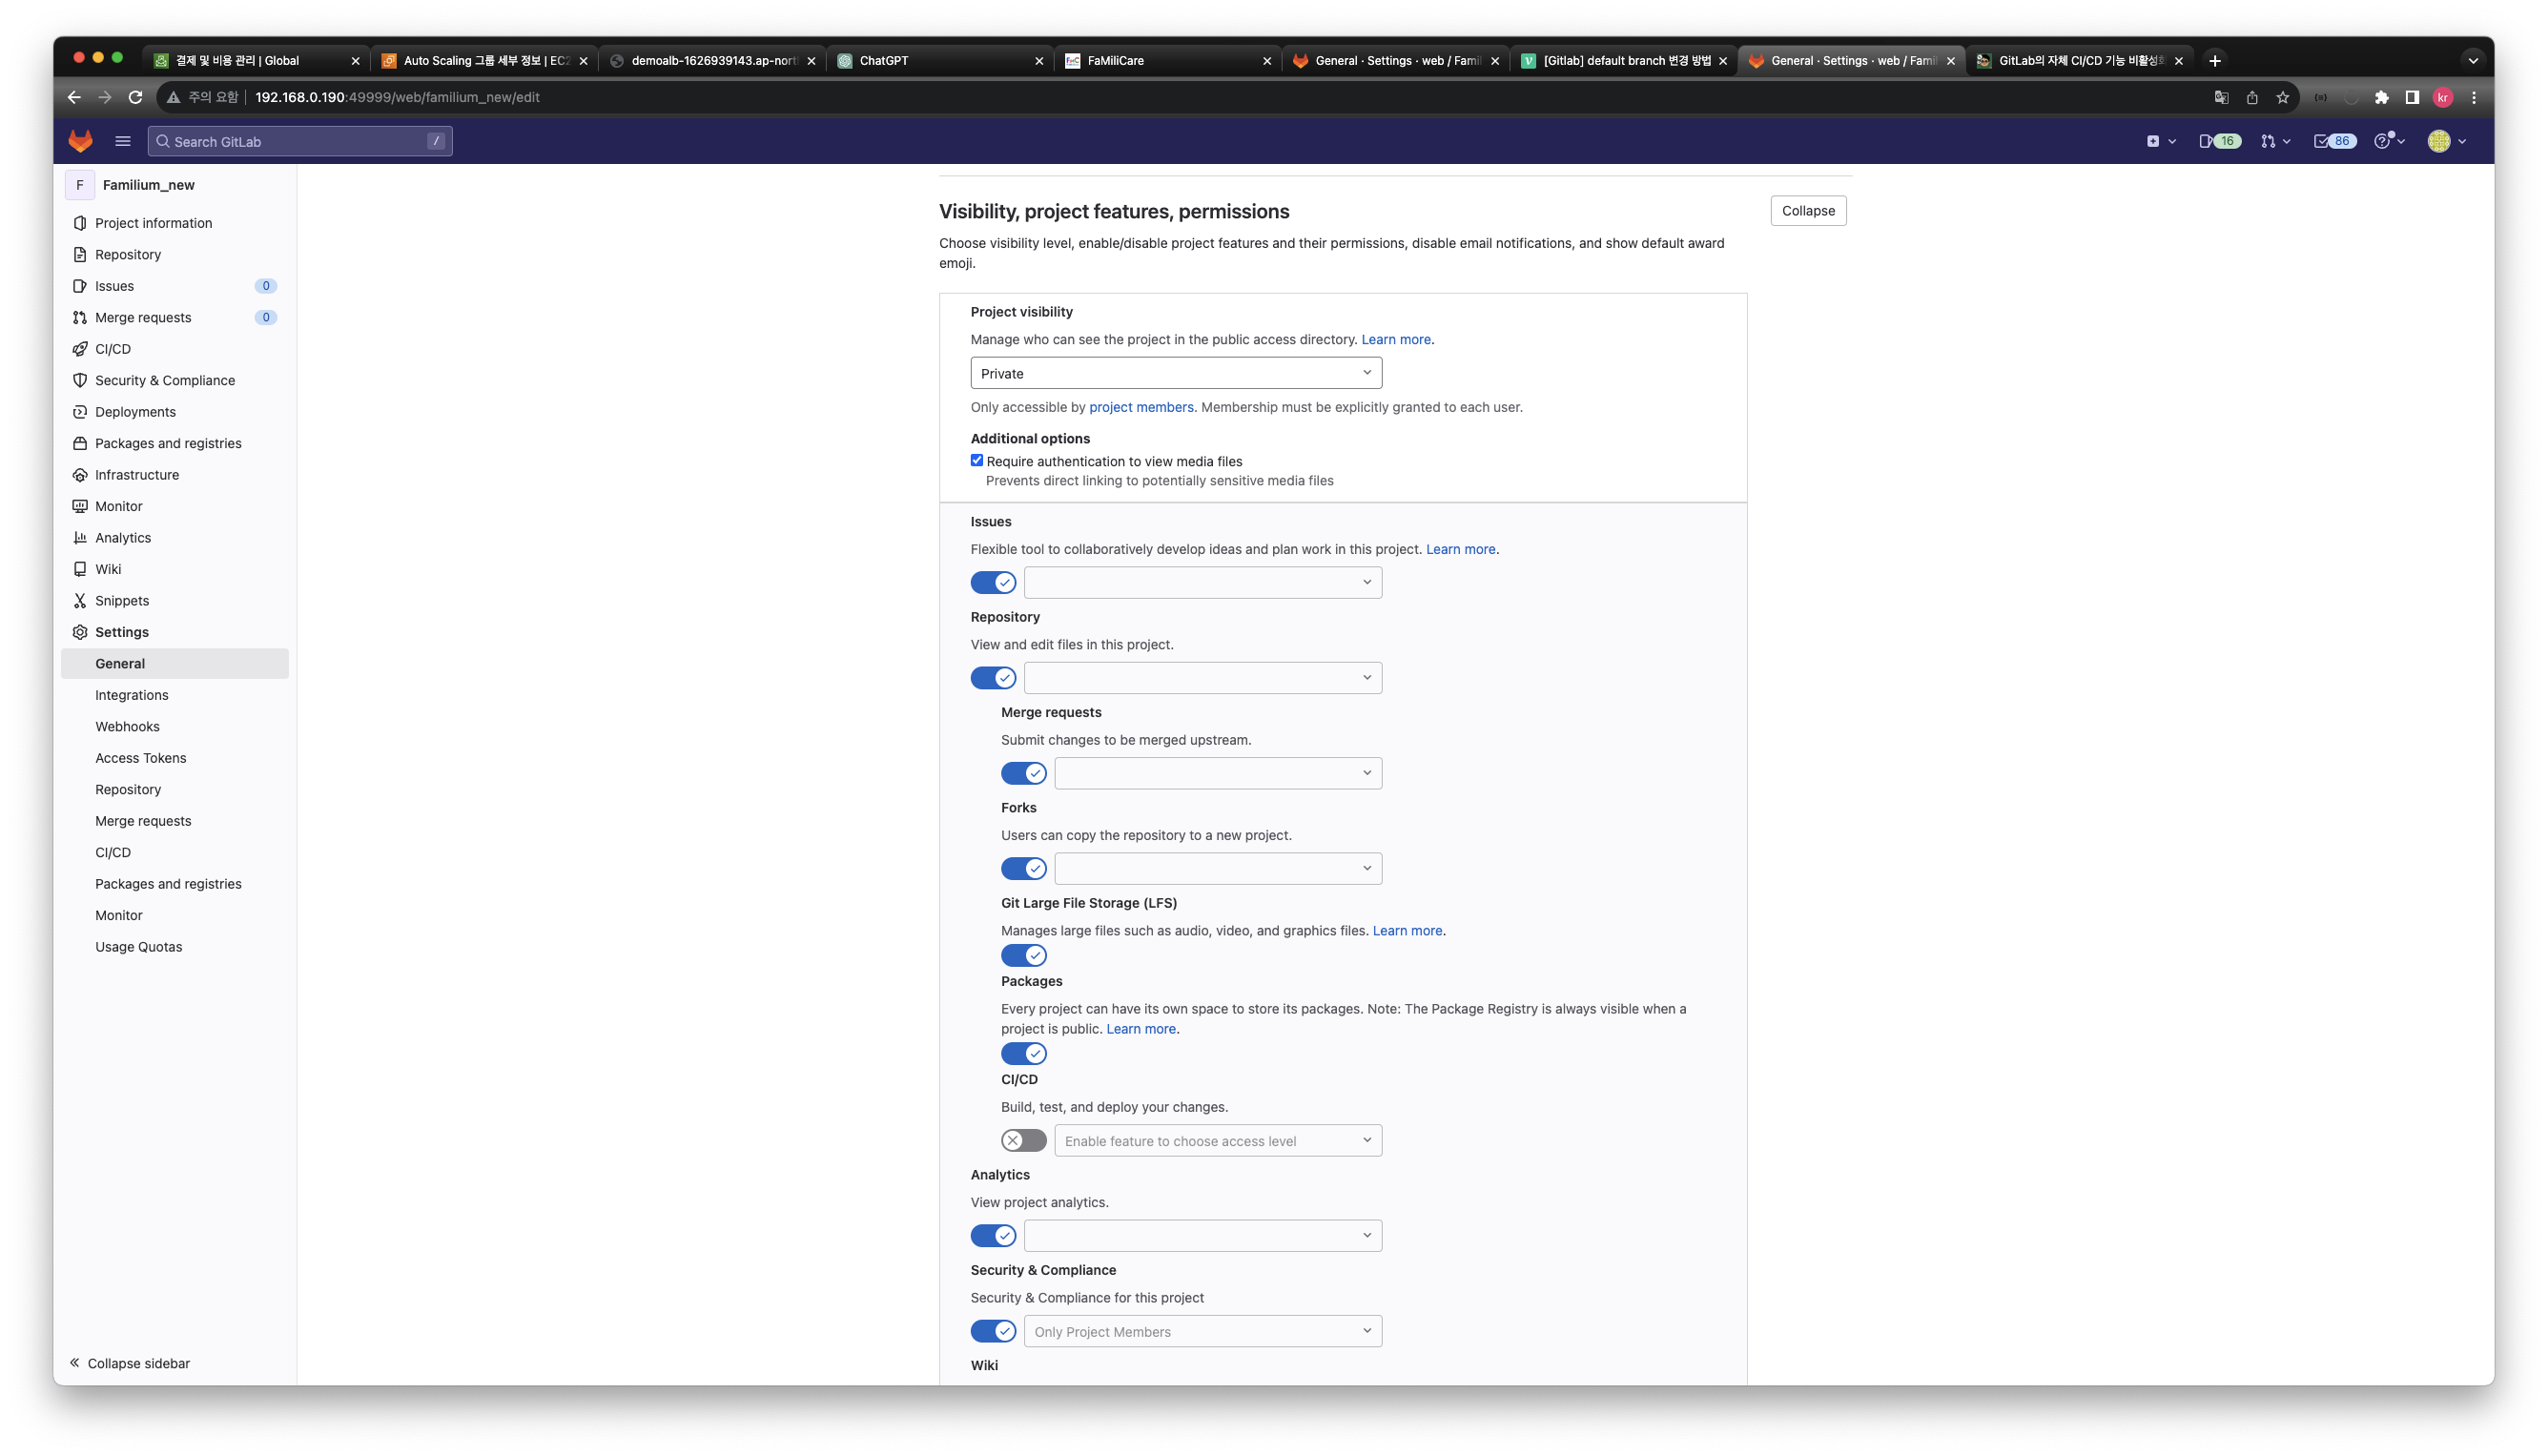
Task: Open the browser extensions puzzle icon
Action: click(2382, 97)
